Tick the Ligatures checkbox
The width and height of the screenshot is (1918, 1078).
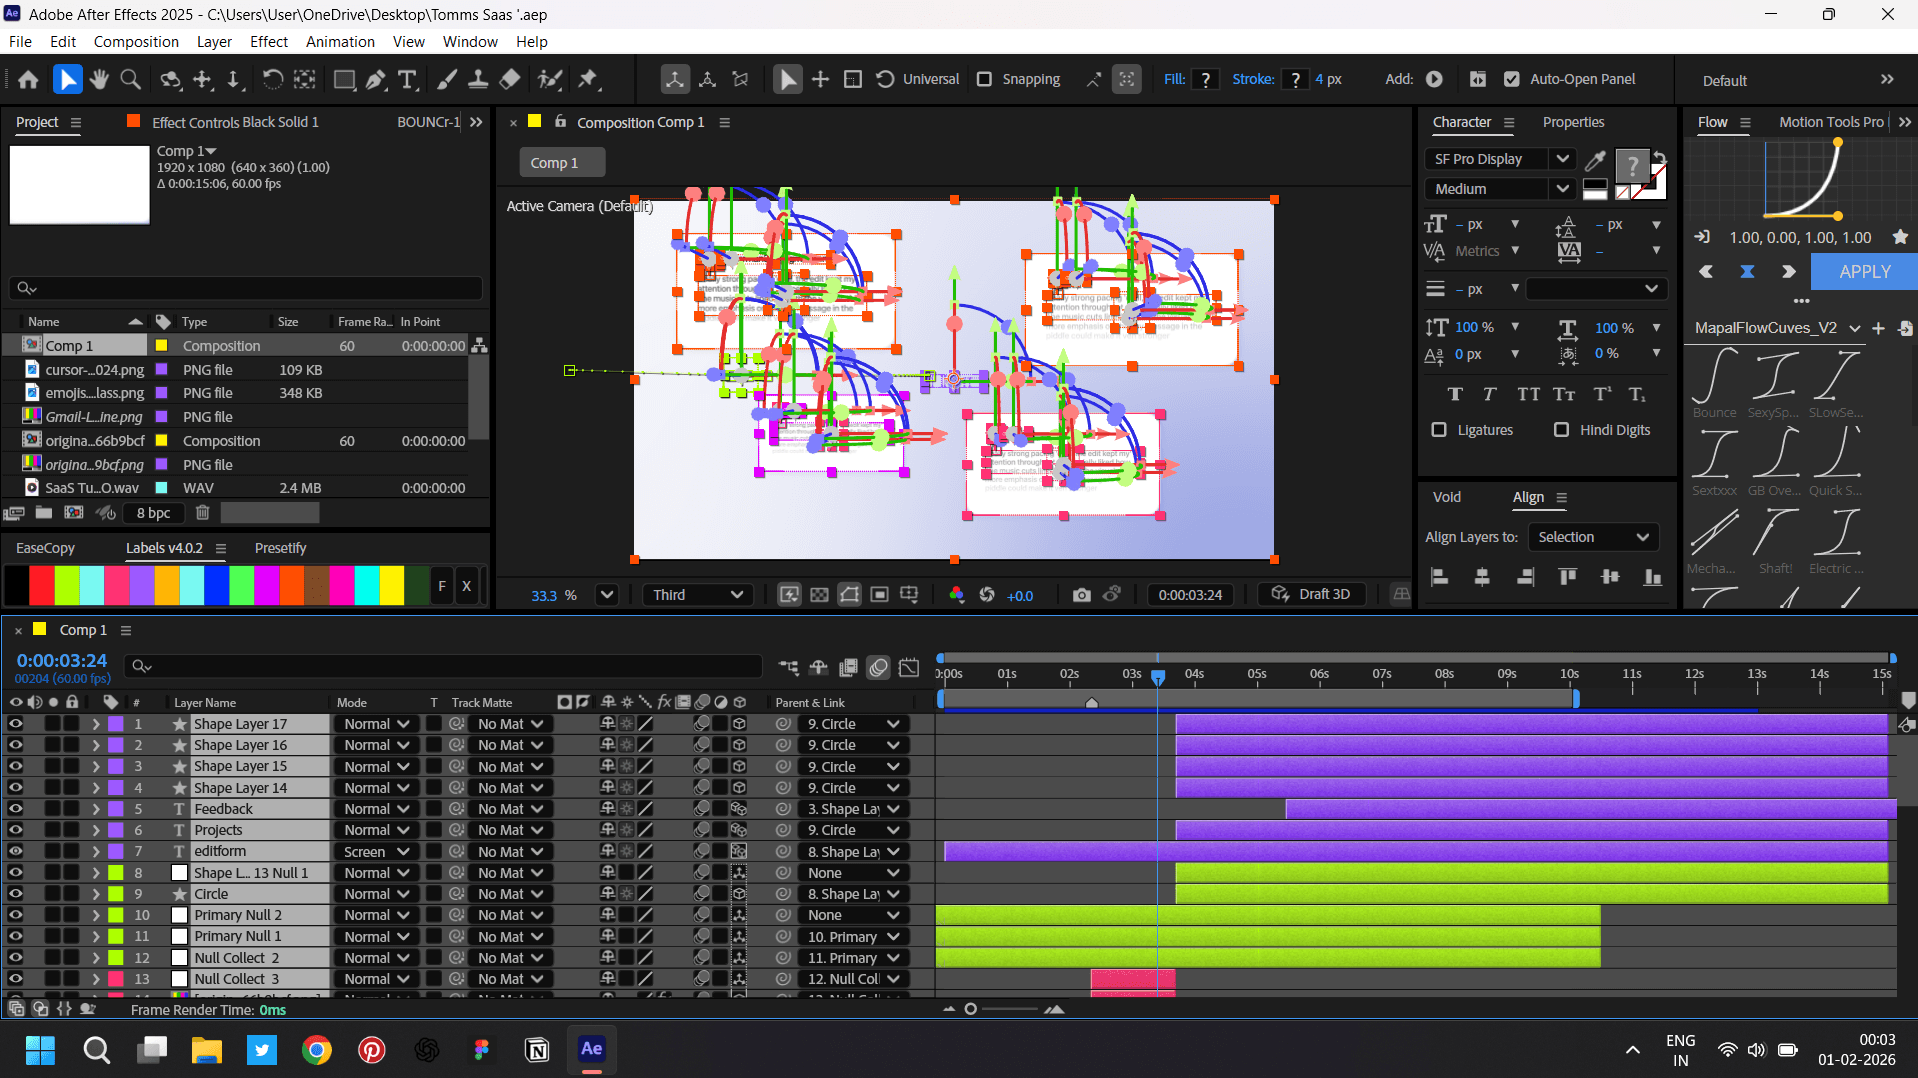[x=1439, y=430]
